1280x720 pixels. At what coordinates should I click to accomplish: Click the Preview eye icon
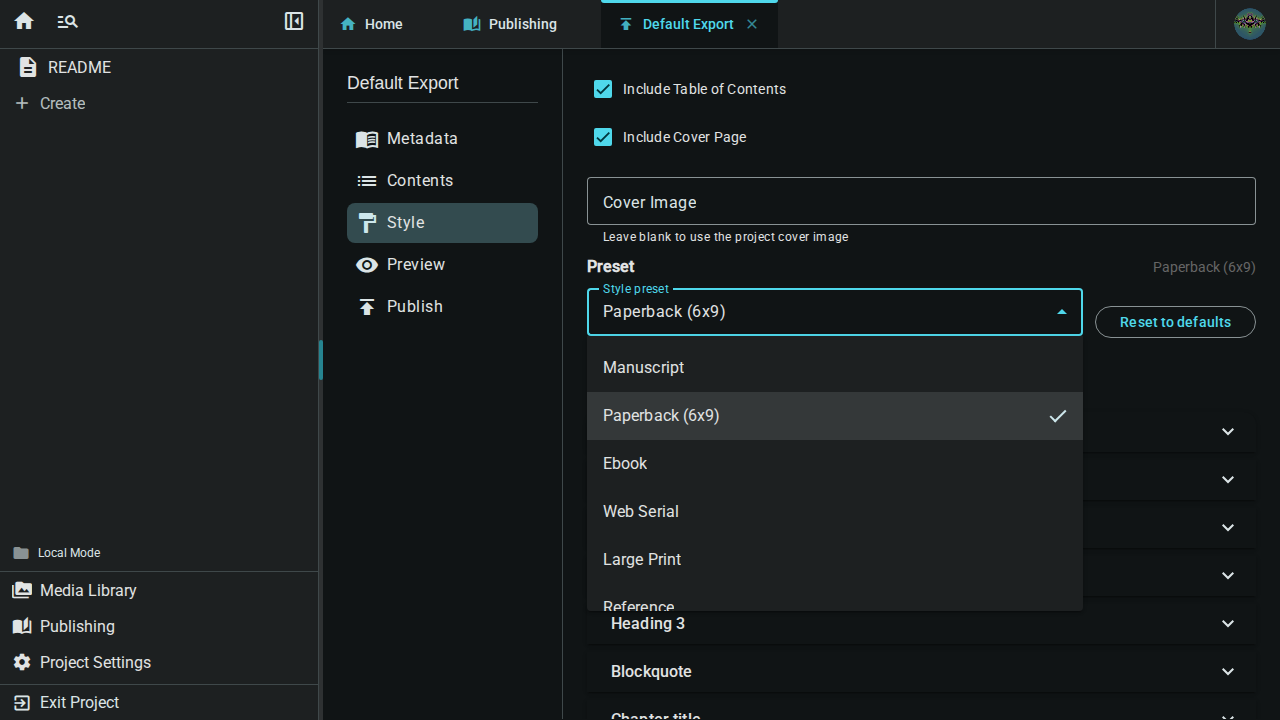[367, 265]
